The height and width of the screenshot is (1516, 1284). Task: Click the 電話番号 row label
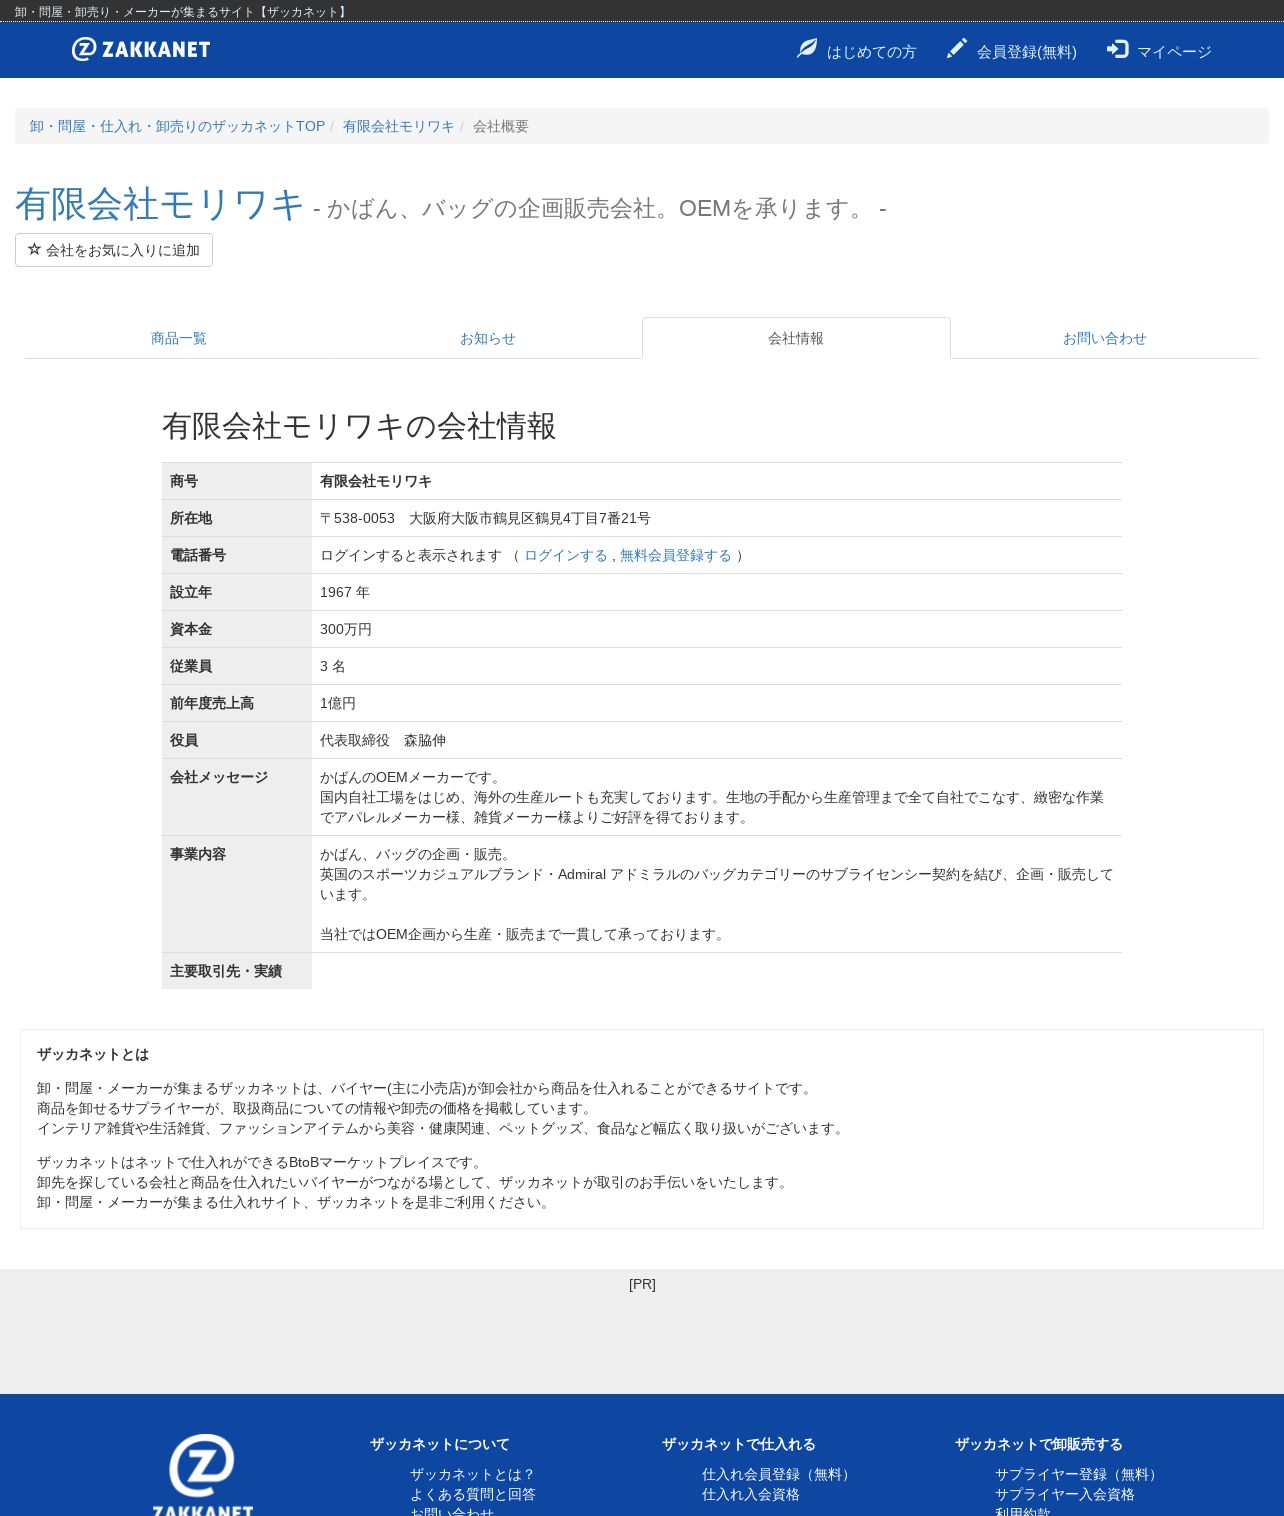[x=198, y=555]
